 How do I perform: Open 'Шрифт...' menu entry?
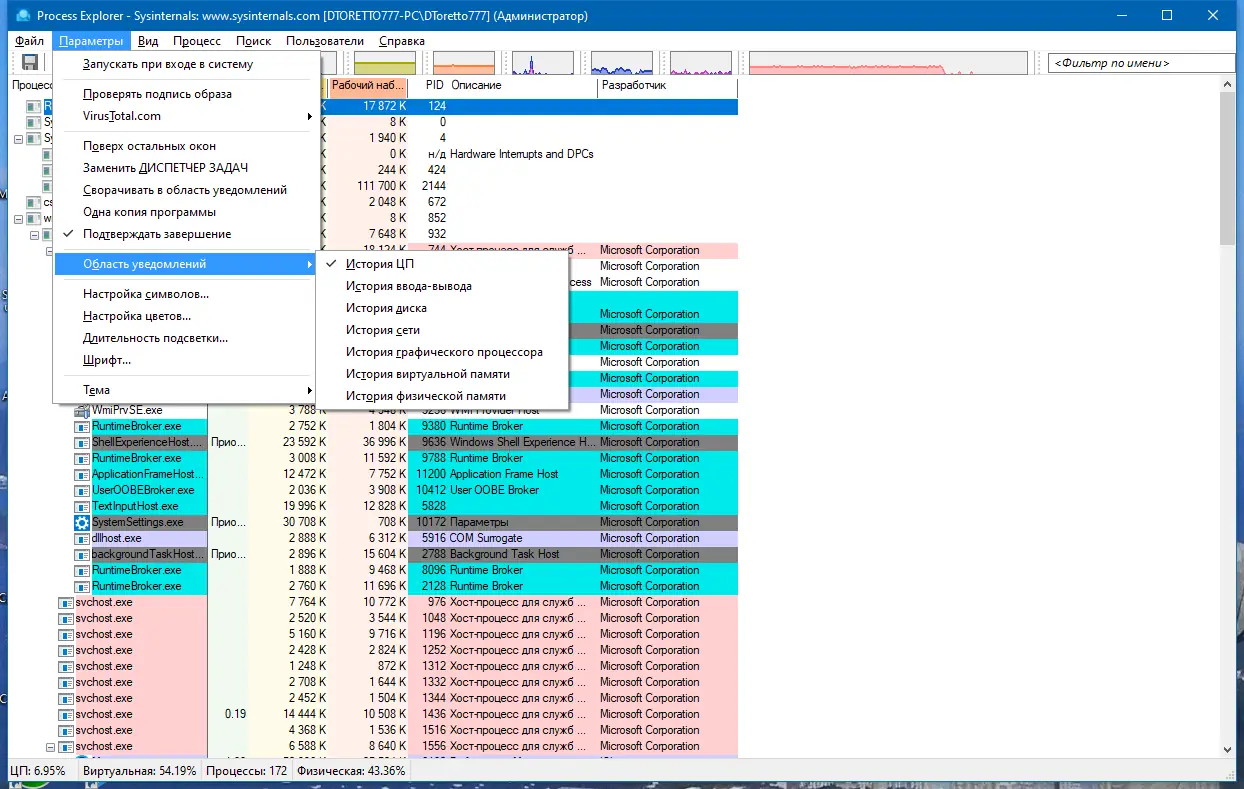(187, 360)
